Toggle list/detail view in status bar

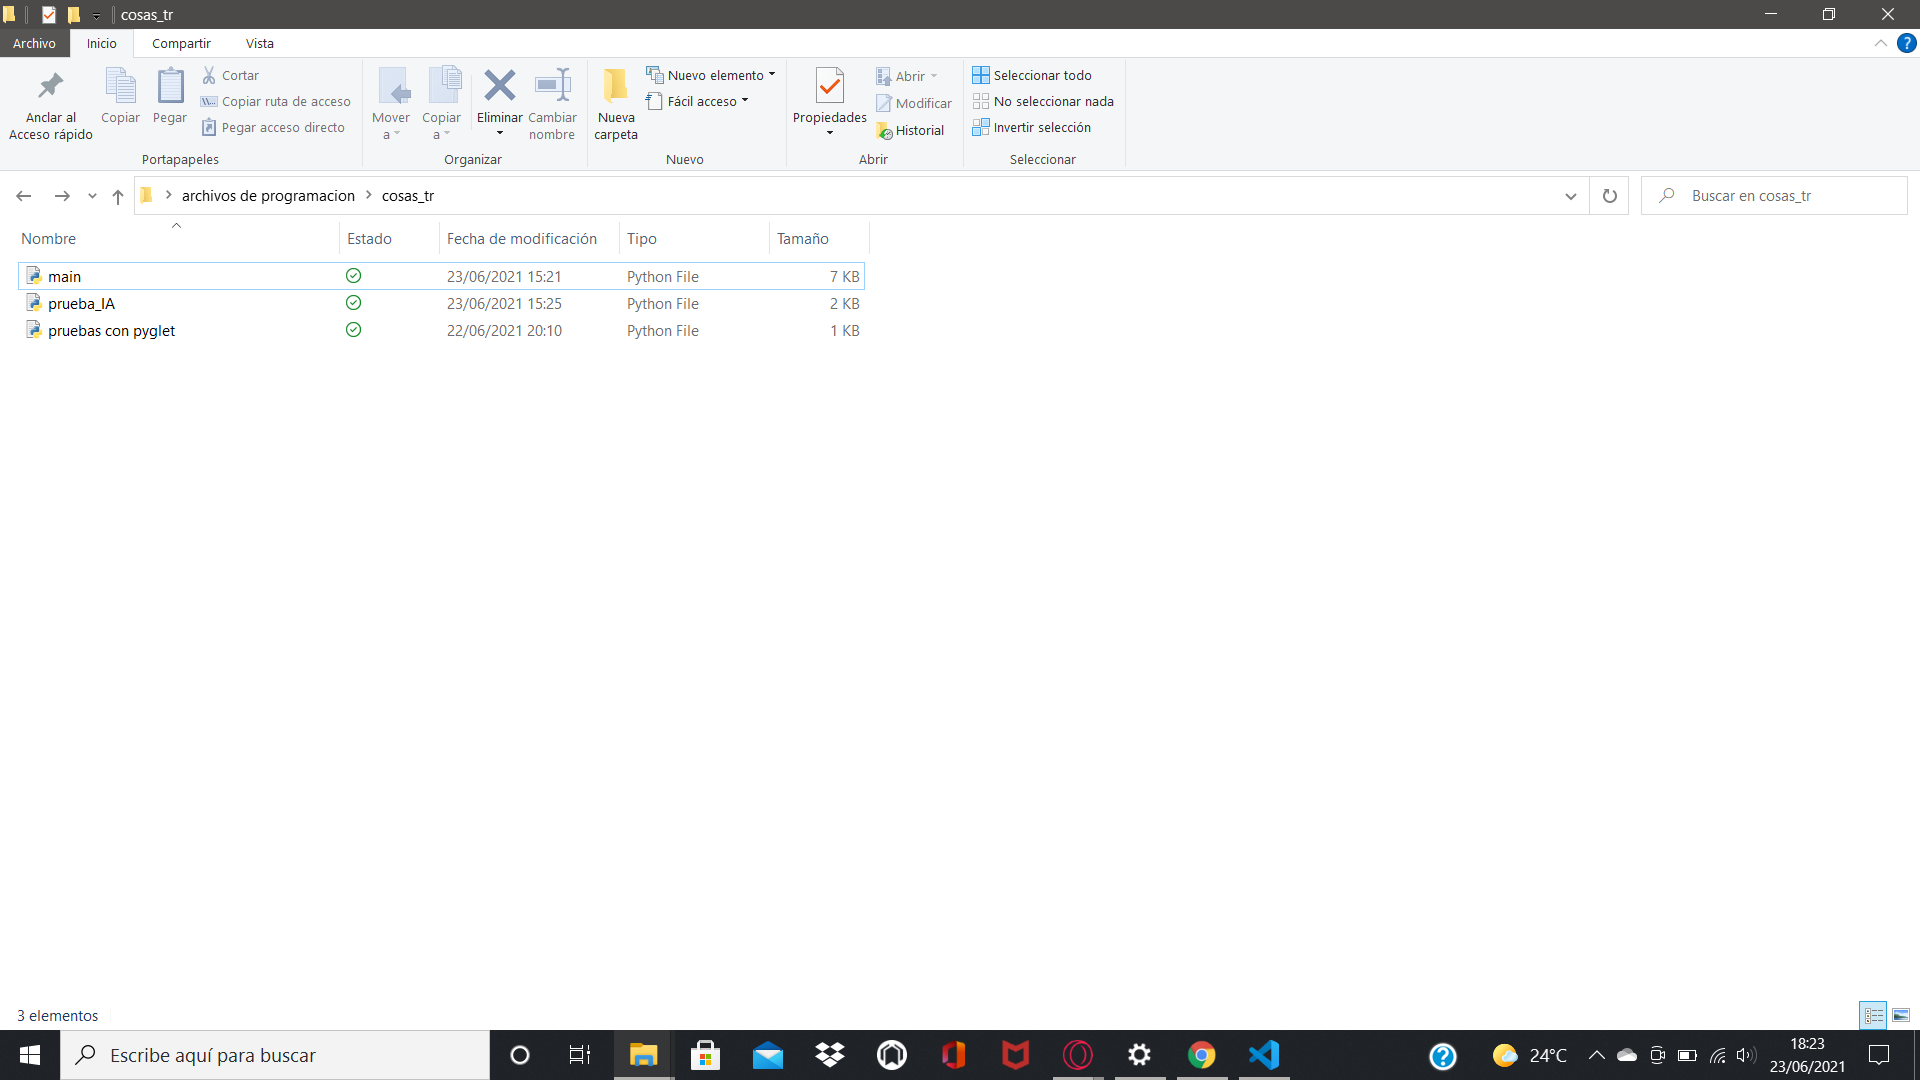click(x=1873, y=1014)
